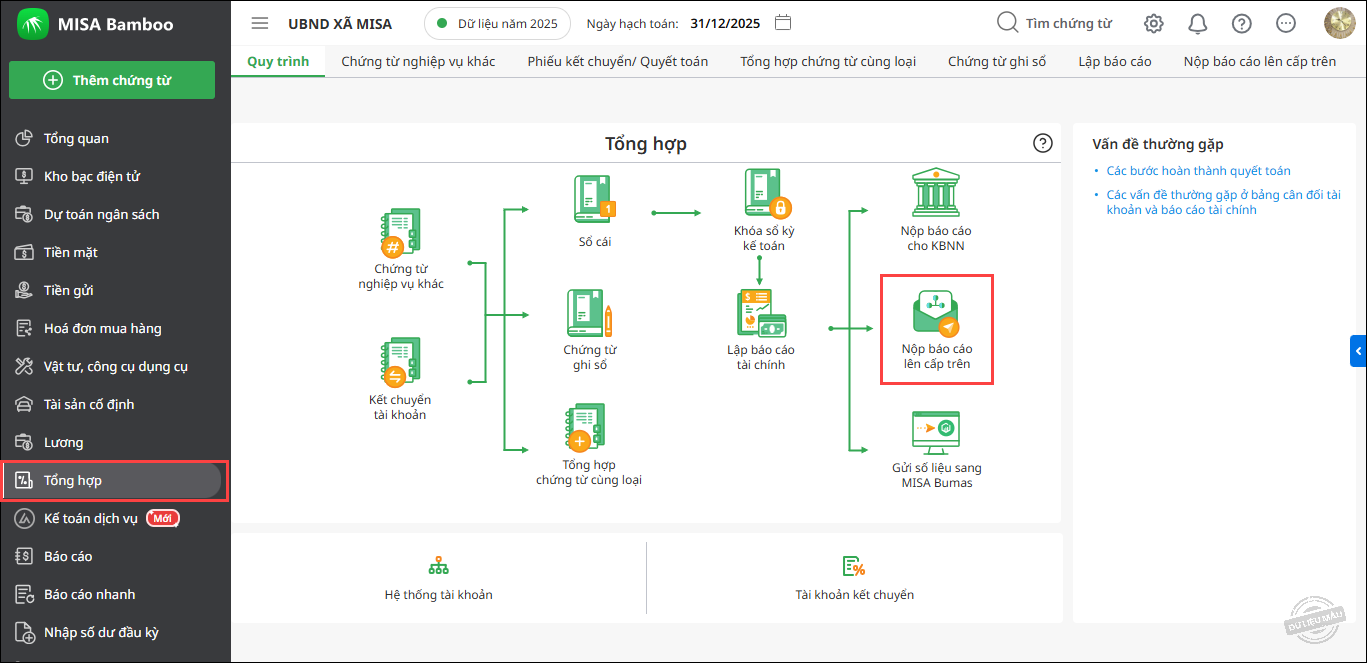
Task: Open Tổng quan in the sidebar
Action: [115, 139]
